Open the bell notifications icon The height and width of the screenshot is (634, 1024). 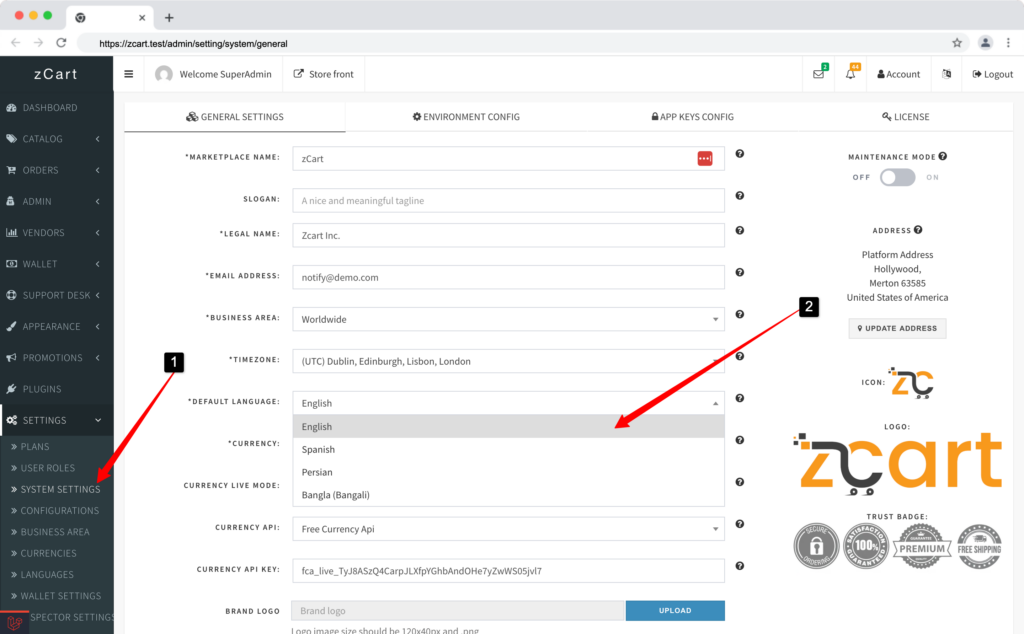tap(850, 74)
